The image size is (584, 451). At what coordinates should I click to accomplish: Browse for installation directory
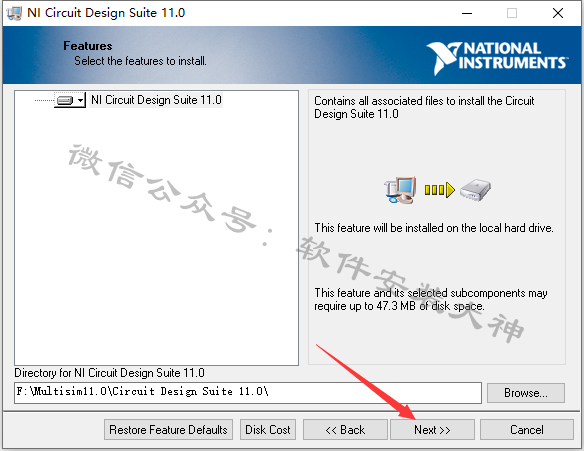coord(526,393)
